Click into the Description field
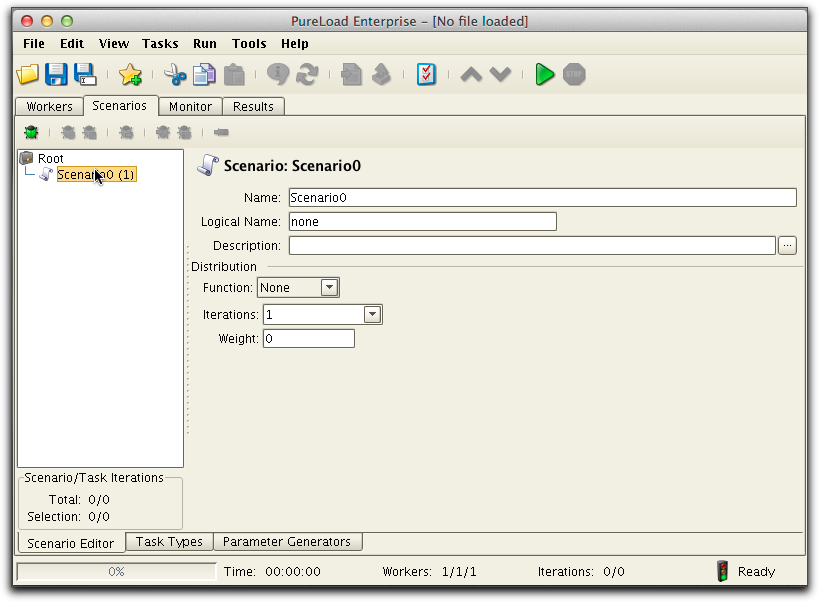The image size is (819, 602). (x=532, y=245)
